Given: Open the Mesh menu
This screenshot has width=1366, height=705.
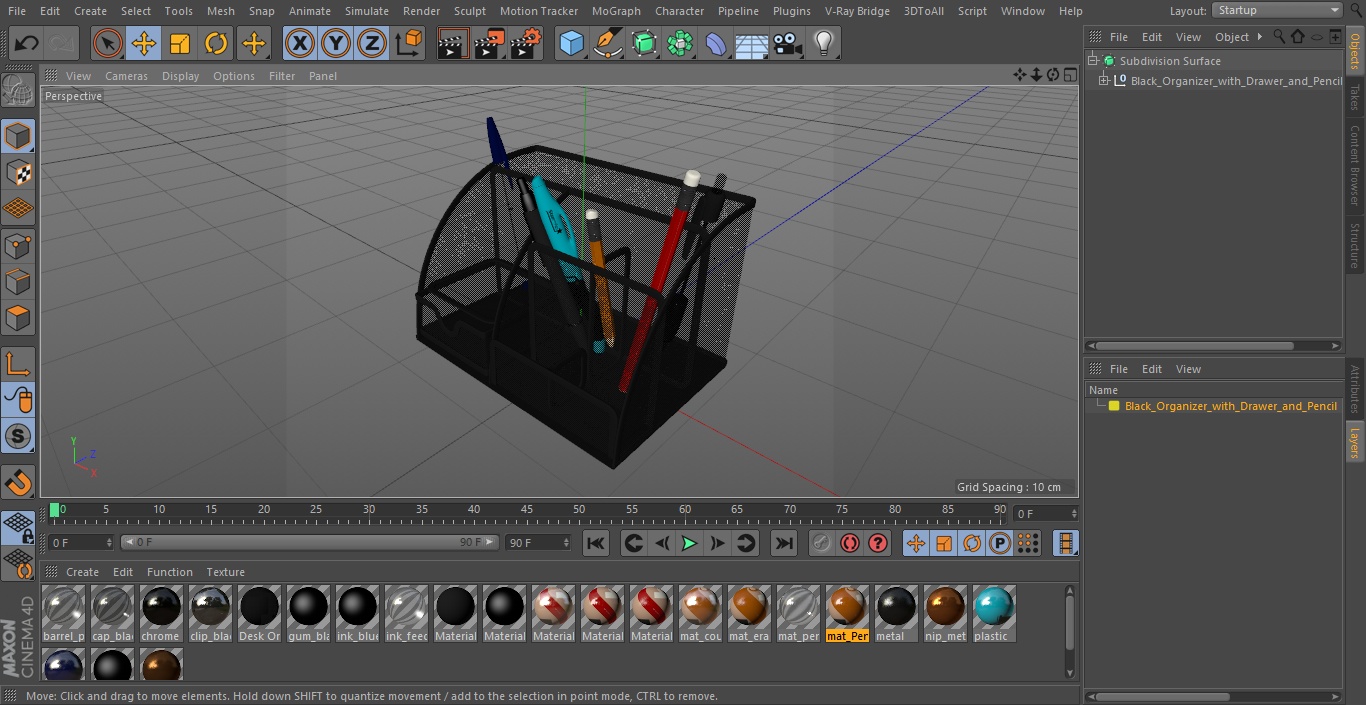Looking at the screenshot, I should pos(221,11).
